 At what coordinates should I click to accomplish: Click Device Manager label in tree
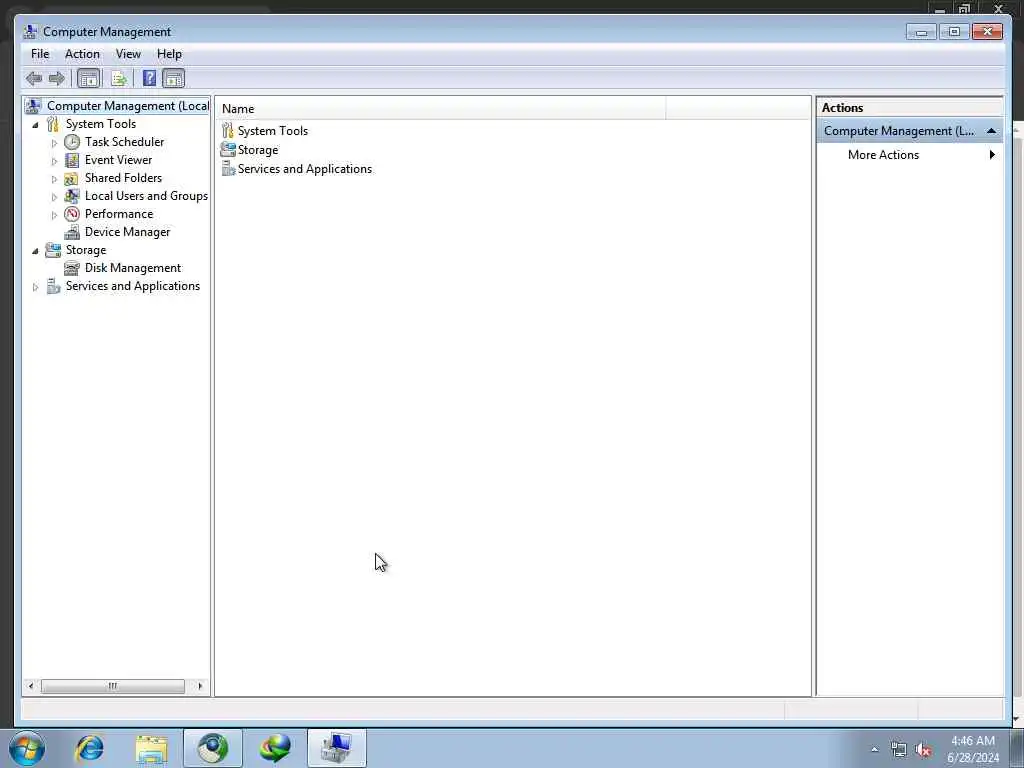tap(127, 232)
